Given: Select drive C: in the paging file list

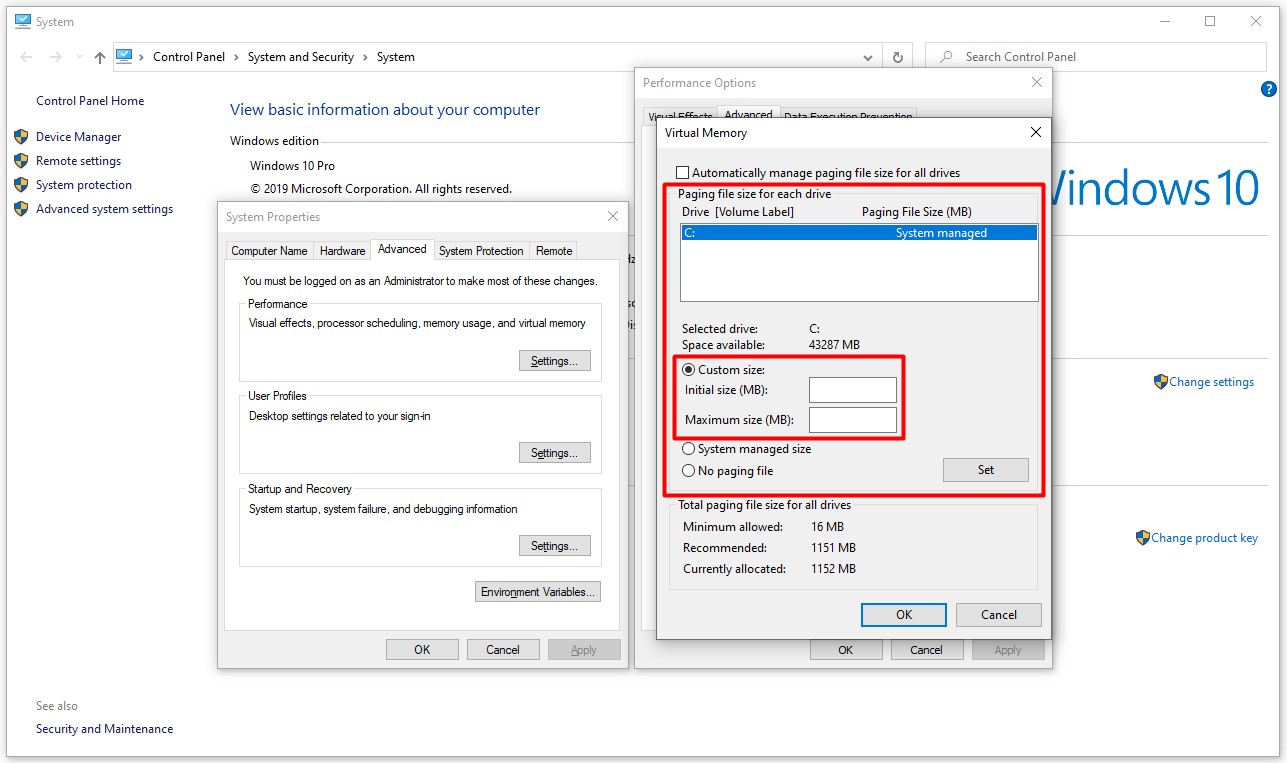Looking at the screenshot, I should [x=859, y=233].
